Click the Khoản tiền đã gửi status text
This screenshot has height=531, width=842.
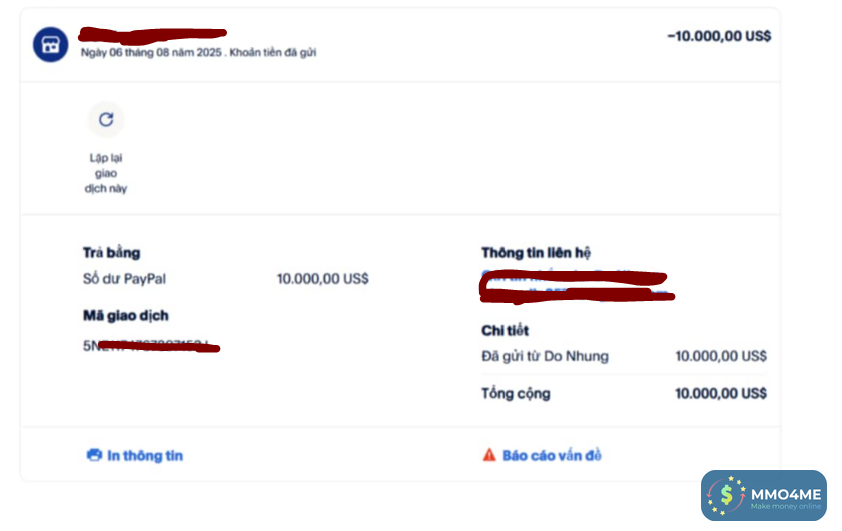coord(273,52)
